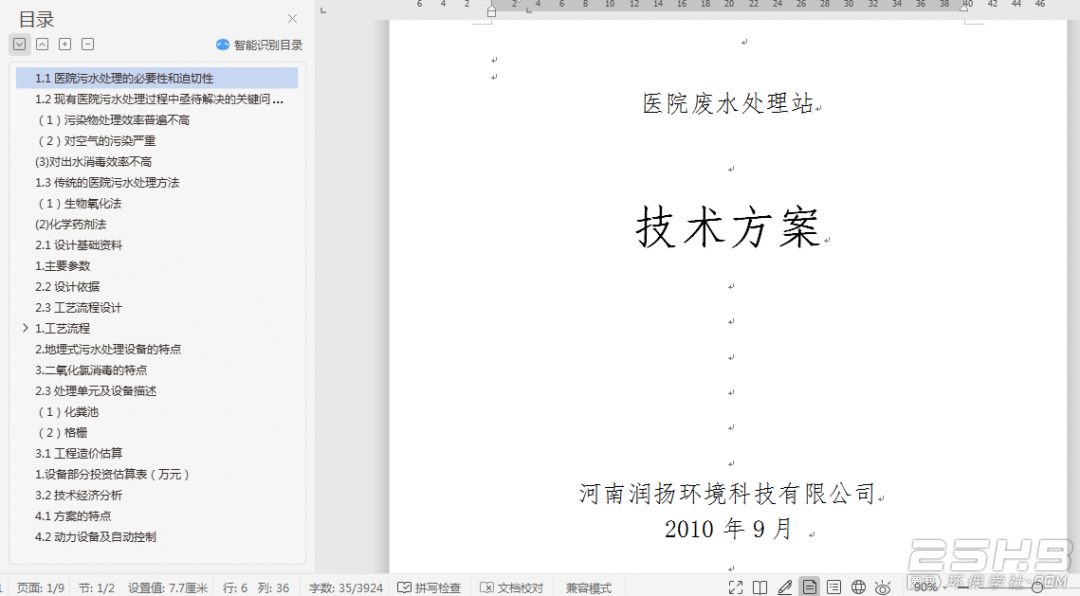This screenshot has width=1080, height=596.
Task: Click the large heading 技术方案
Action: (728, 227)
